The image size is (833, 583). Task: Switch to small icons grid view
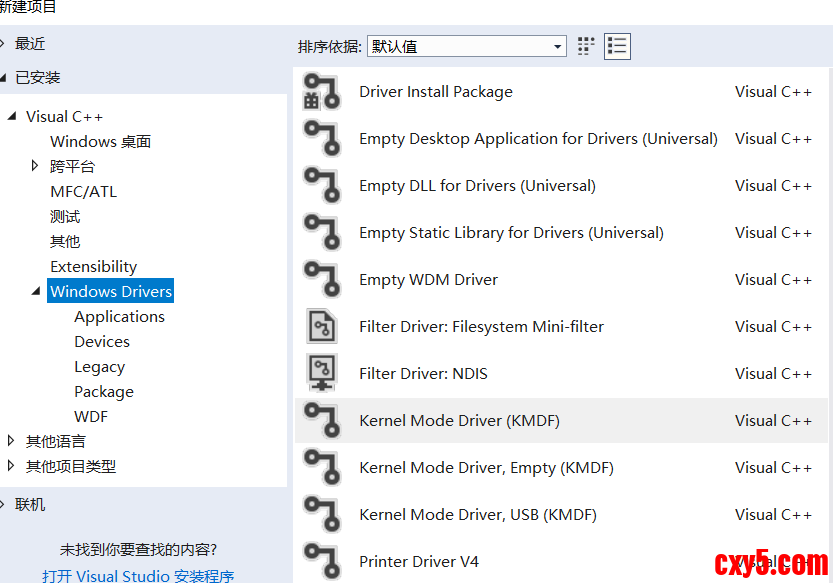(586, 46)
